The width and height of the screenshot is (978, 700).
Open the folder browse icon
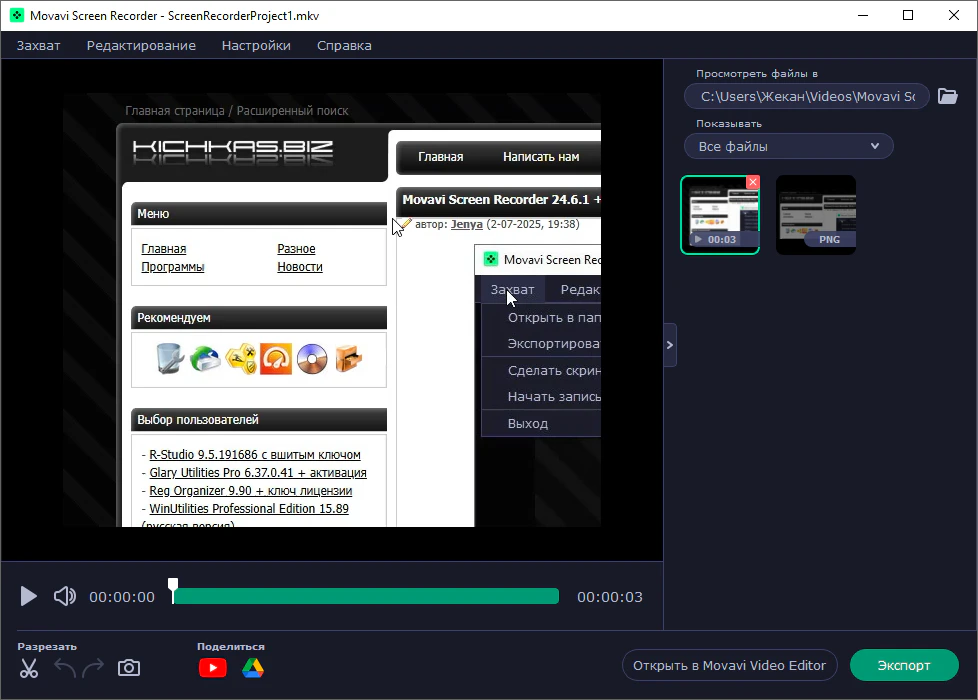click(x=947, y=96)
